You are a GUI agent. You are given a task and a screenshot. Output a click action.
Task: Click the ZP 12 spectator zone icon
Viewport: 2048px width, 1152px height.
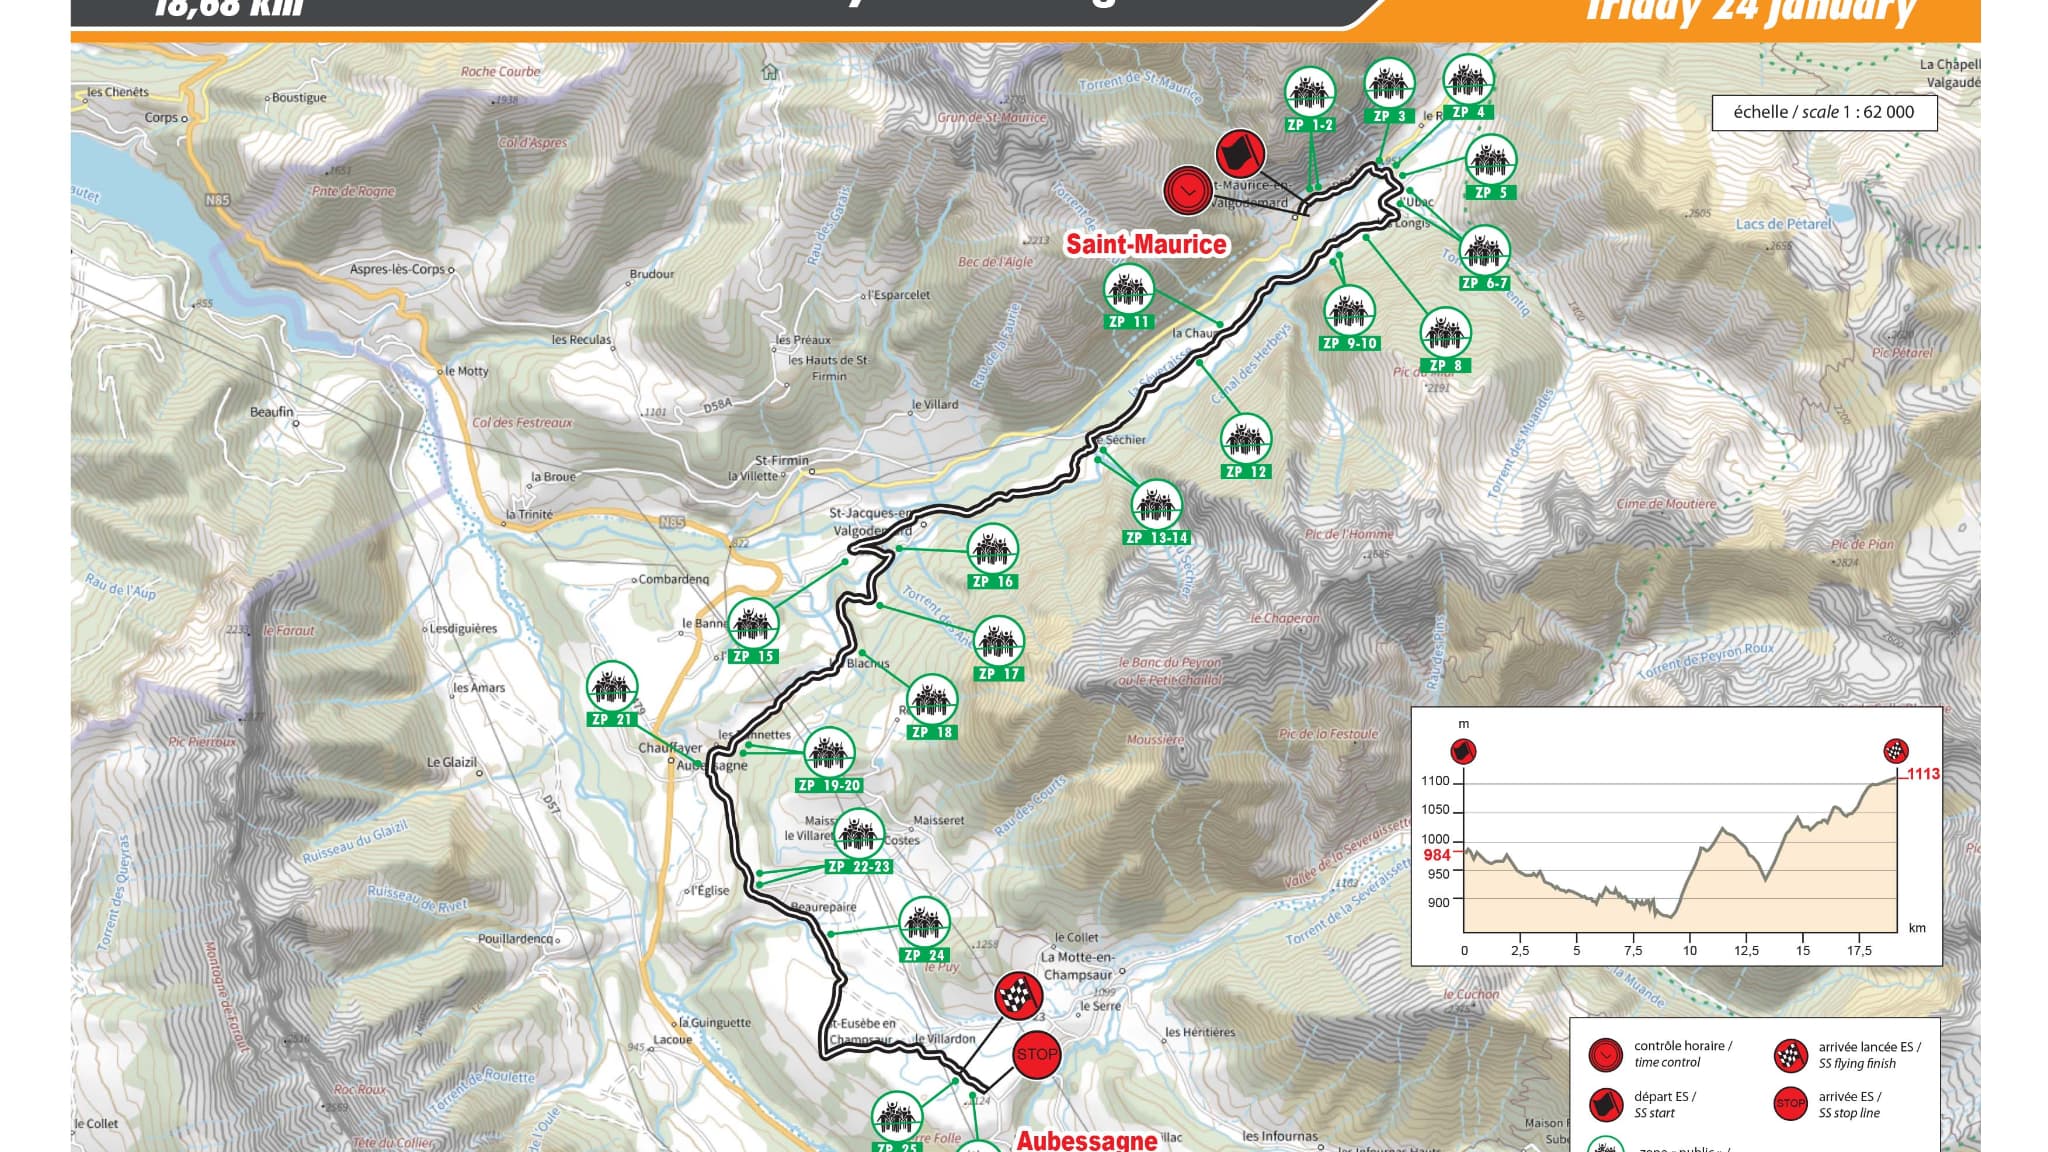[x=1245, y=438]
